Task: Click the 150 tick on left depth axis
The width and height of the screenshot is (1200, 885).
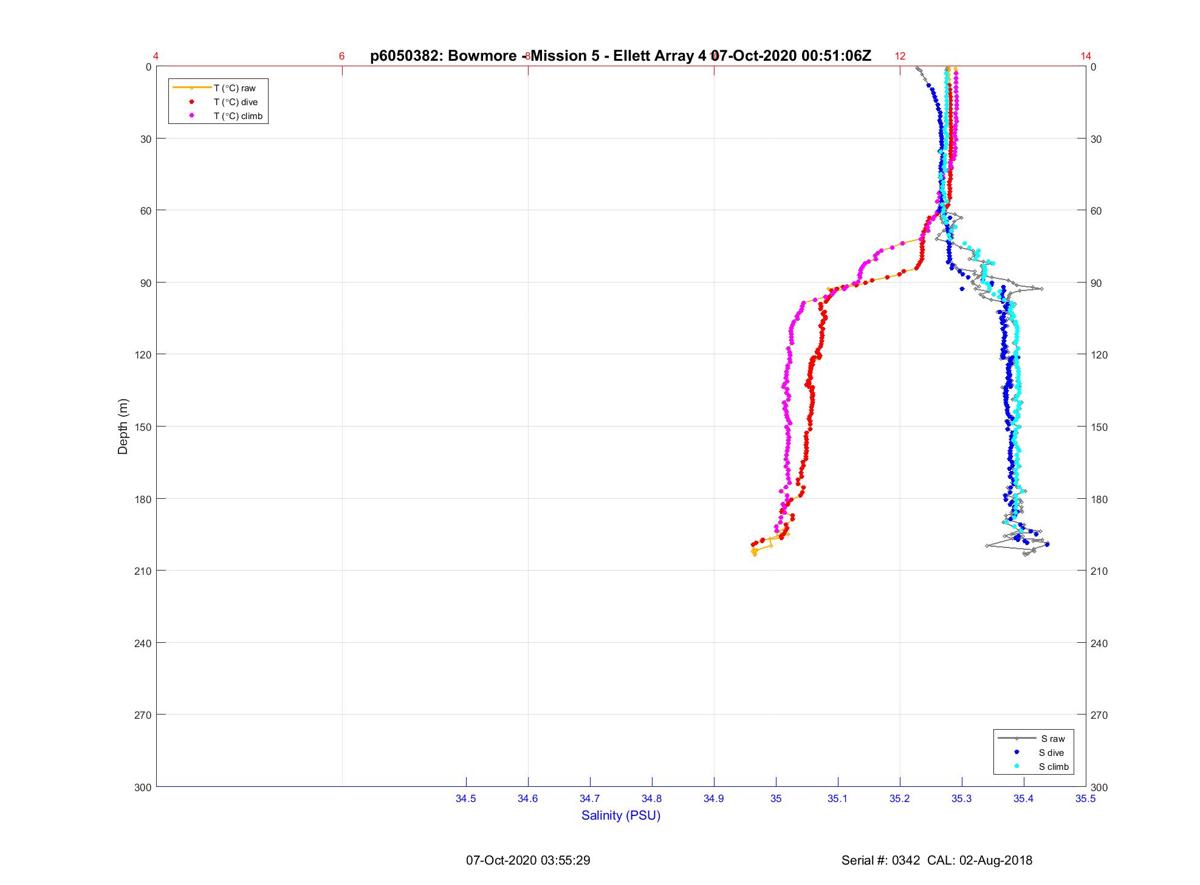Action: click(142, 427)
